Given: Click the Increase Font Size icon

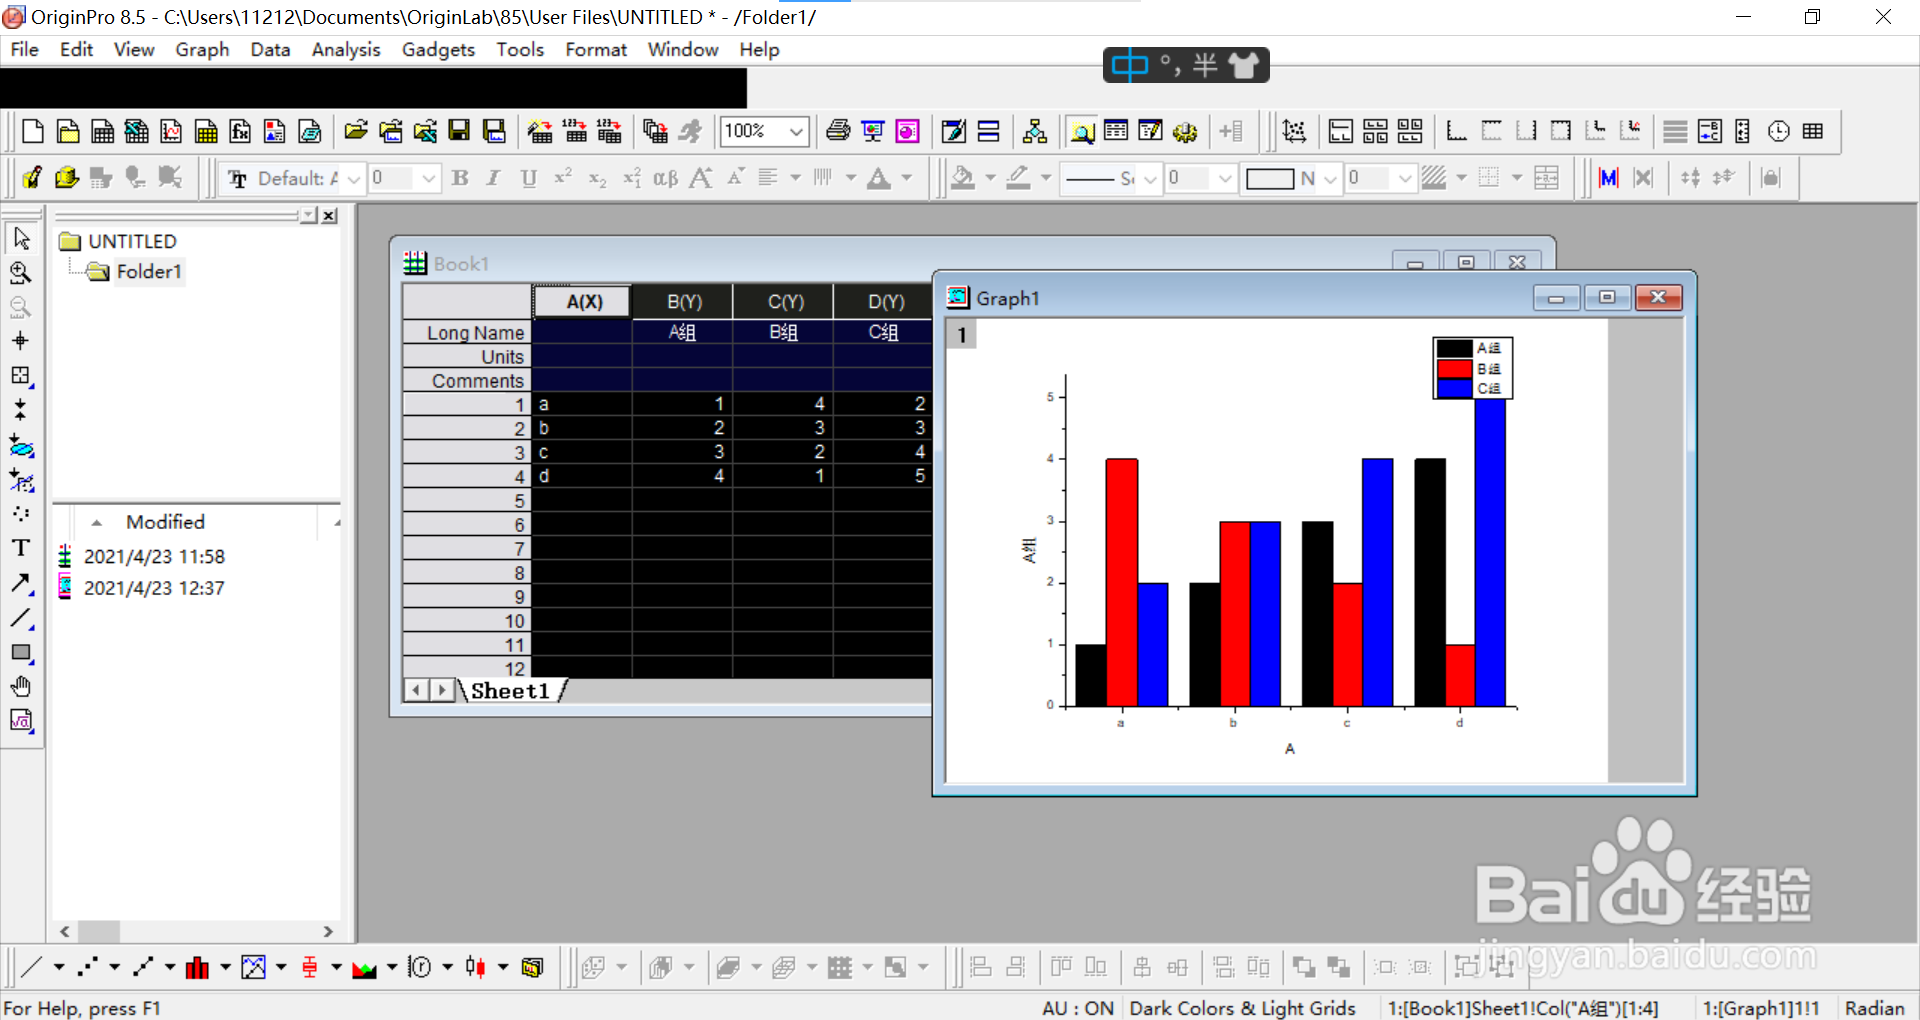Looking at the screenshot, I should click(701, 178).
